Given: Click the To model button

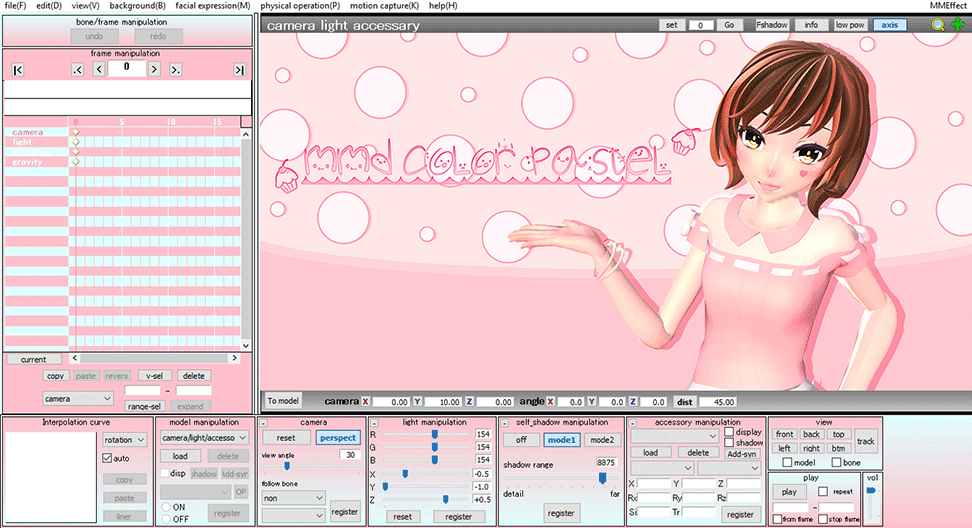Looking at the screenshot, I should [283, 401].
